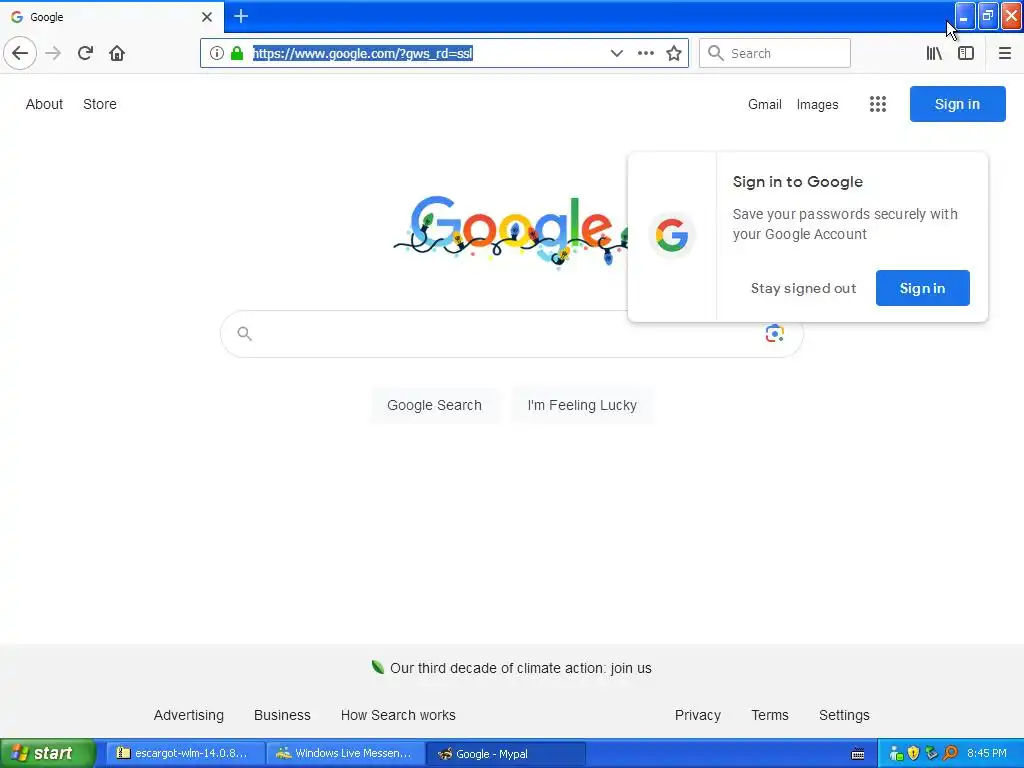Open the Settings footer menu
This screenshot has height=768, width=1024.
coord(844,715)
